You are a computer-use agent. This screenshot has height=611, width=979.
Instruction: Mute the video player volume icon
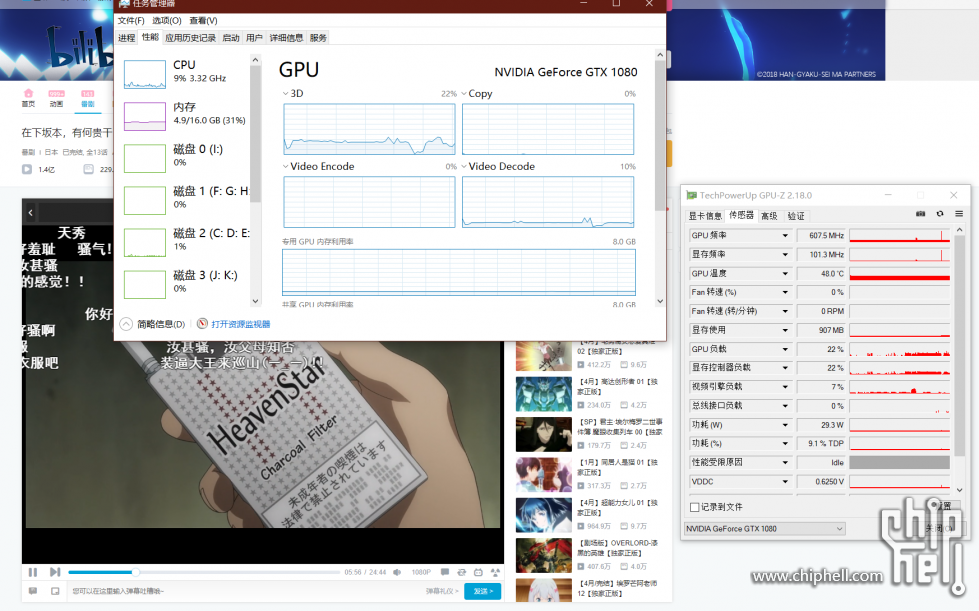coord(397,572)
